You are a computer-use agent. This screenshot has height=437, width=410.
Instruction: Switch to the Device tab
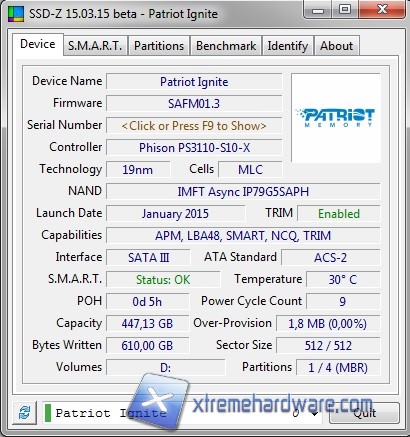(x=38, y=44)
